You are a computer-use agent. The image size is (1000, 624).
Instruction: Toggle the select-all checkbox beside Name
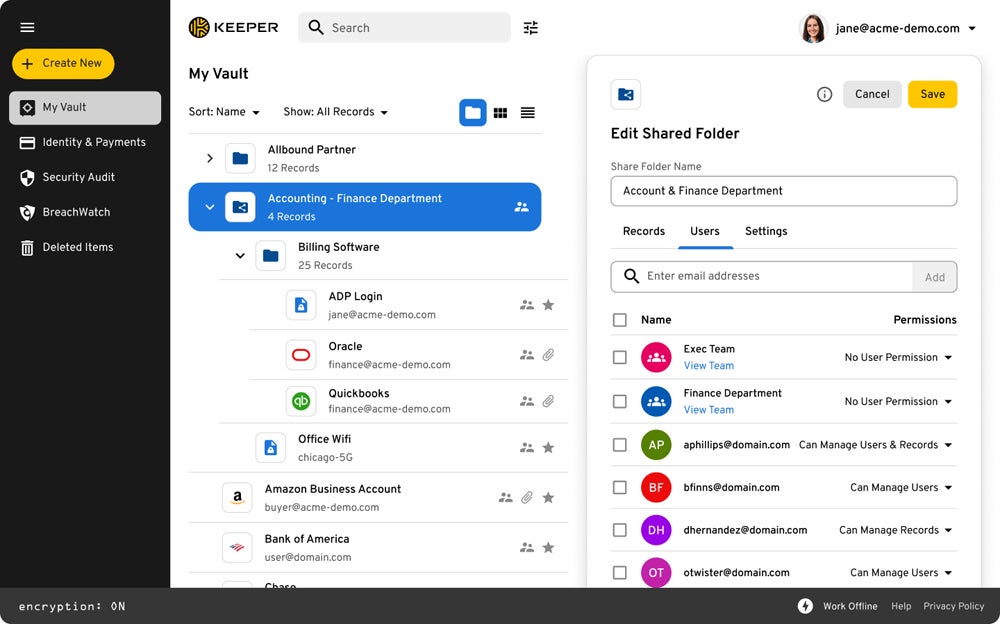(620, 320)
